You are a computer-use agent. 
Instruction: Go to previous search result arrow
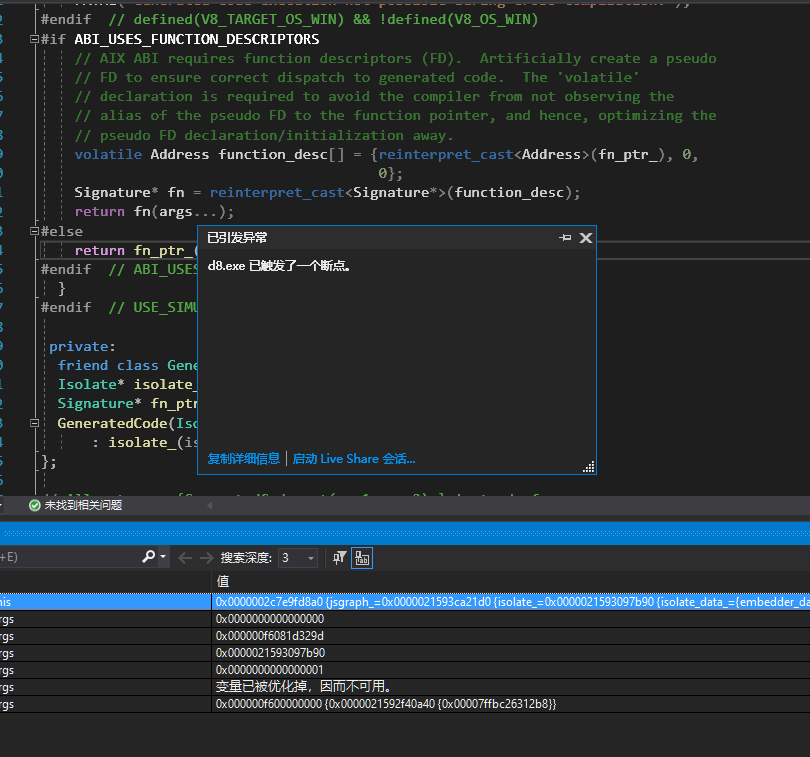click(x=185, y=558)
